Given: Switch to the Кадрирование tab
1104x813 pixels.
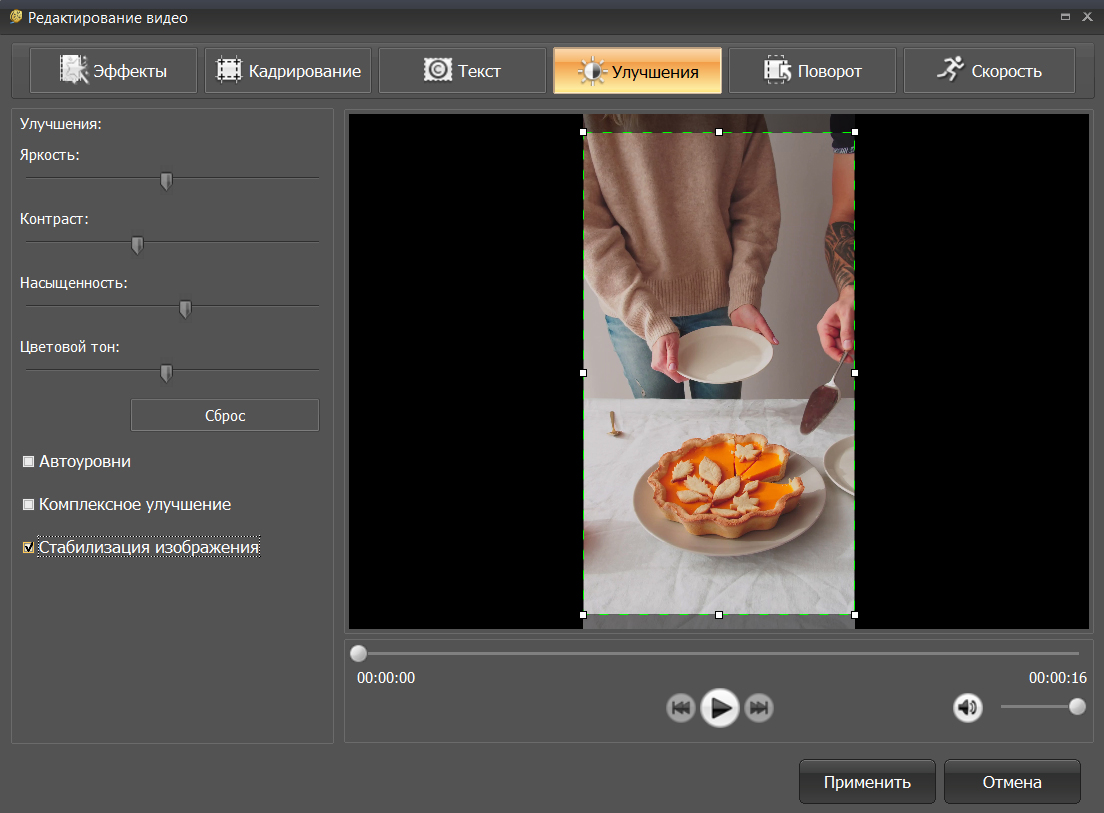Looking at the screenshot, I should coord(288,70).
